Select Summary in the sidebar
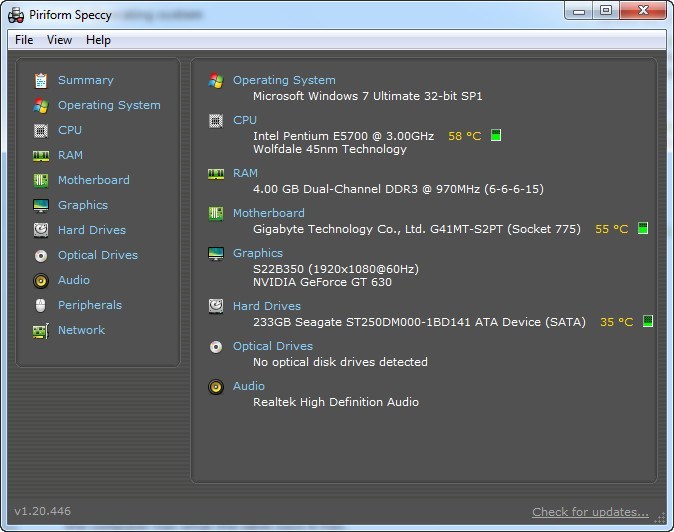The image size is (674, 532). click(x=86, y=80)
